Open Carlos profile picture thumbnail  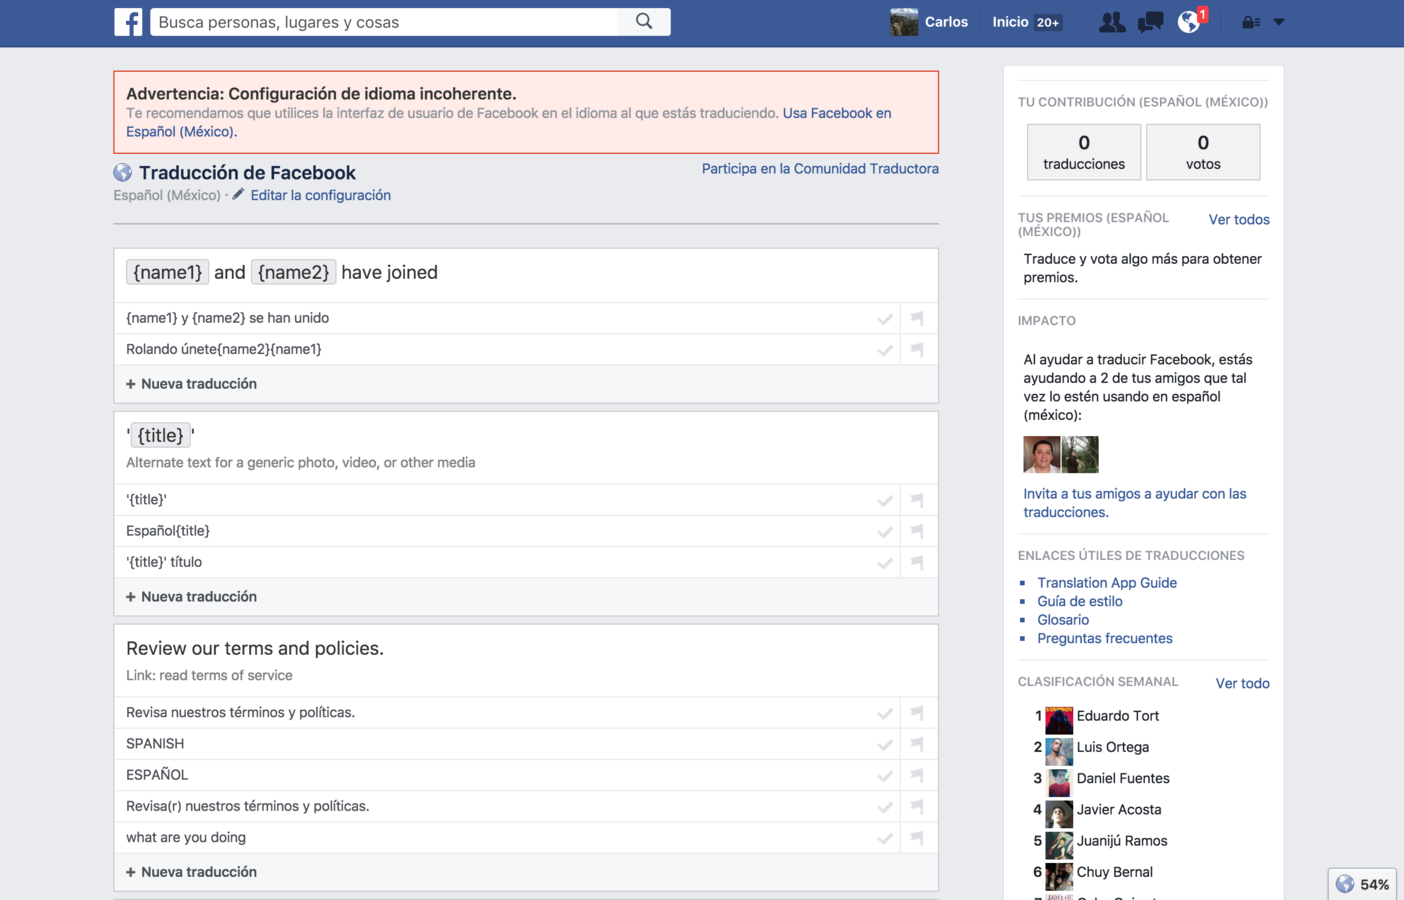coord(904,22)
